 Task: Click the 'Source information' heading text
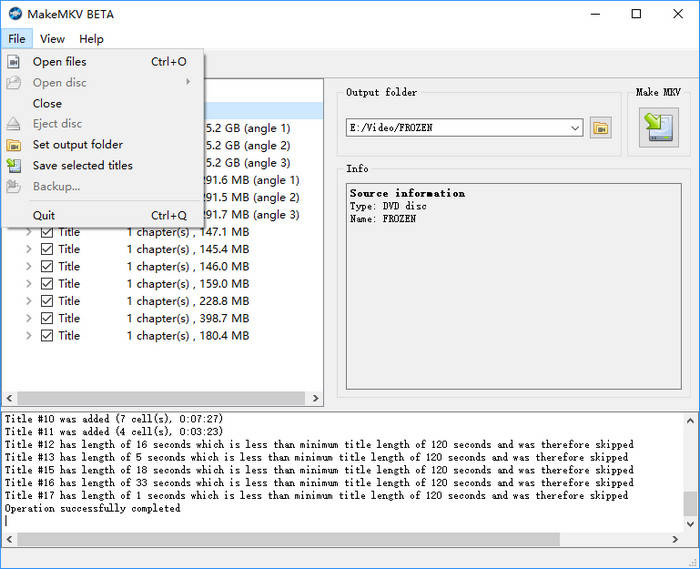tap(407, 193)
